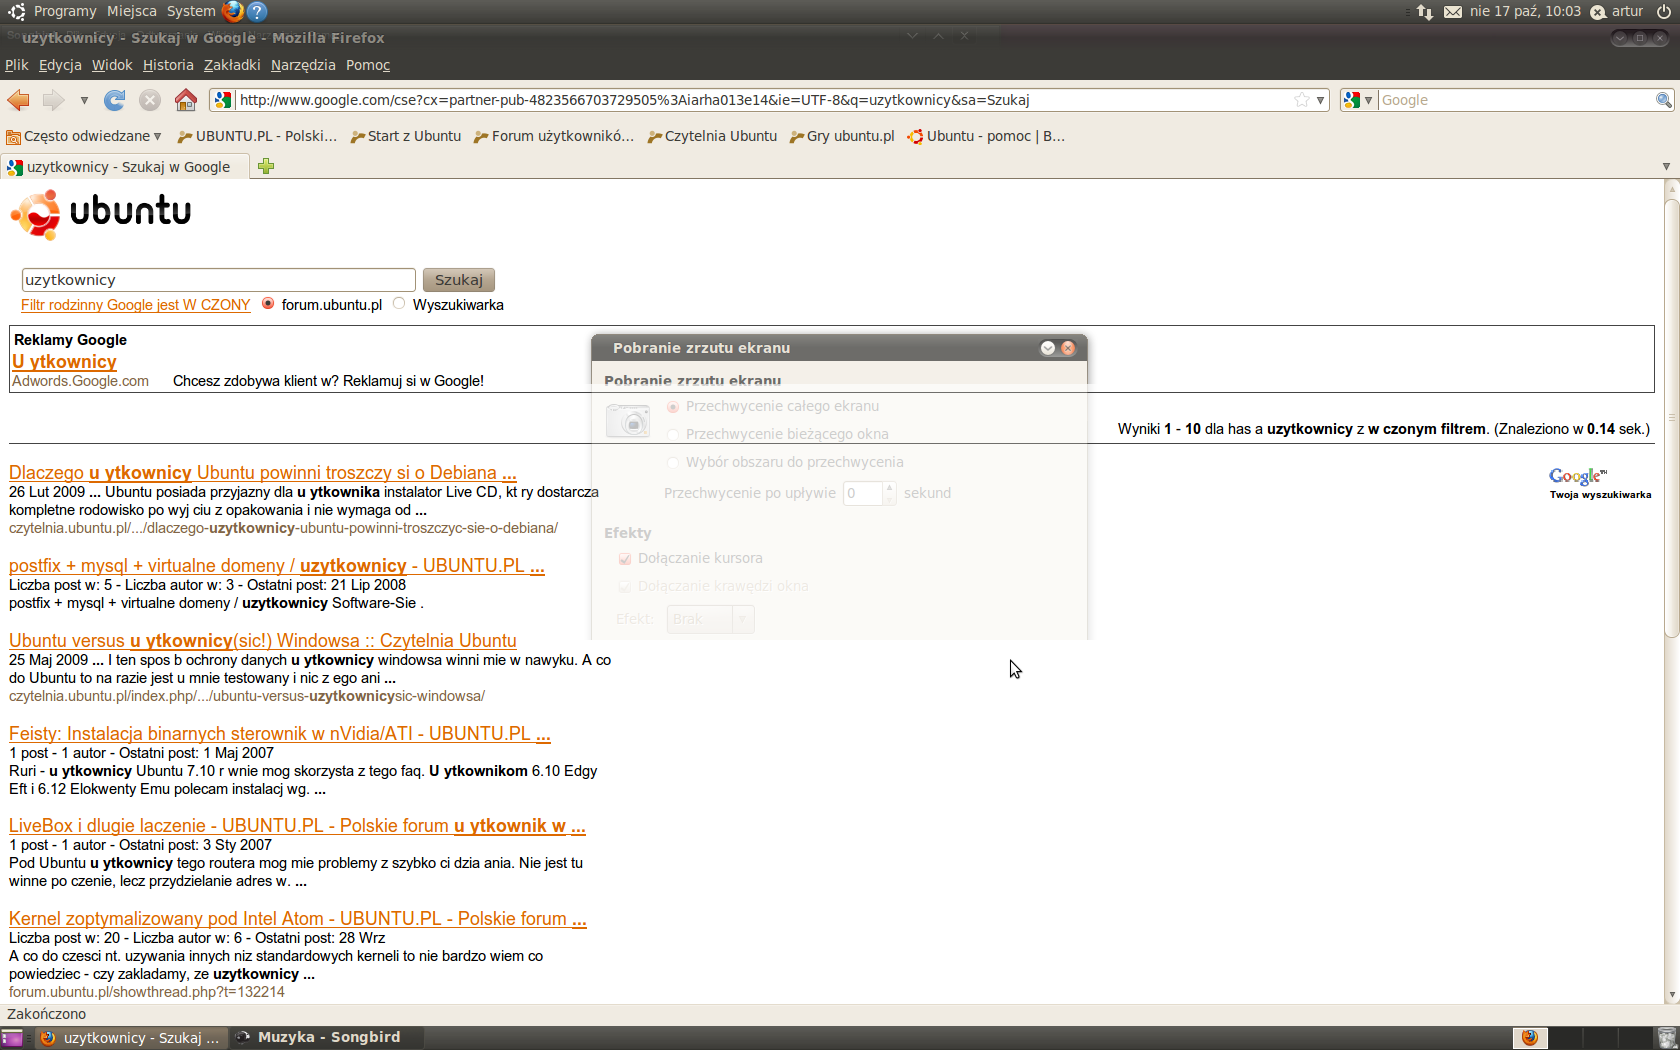Open the navigation history dropdown arrow
Image resolution: width=1680 pixels, height=1050 pixels.
(x=84, y=100)
